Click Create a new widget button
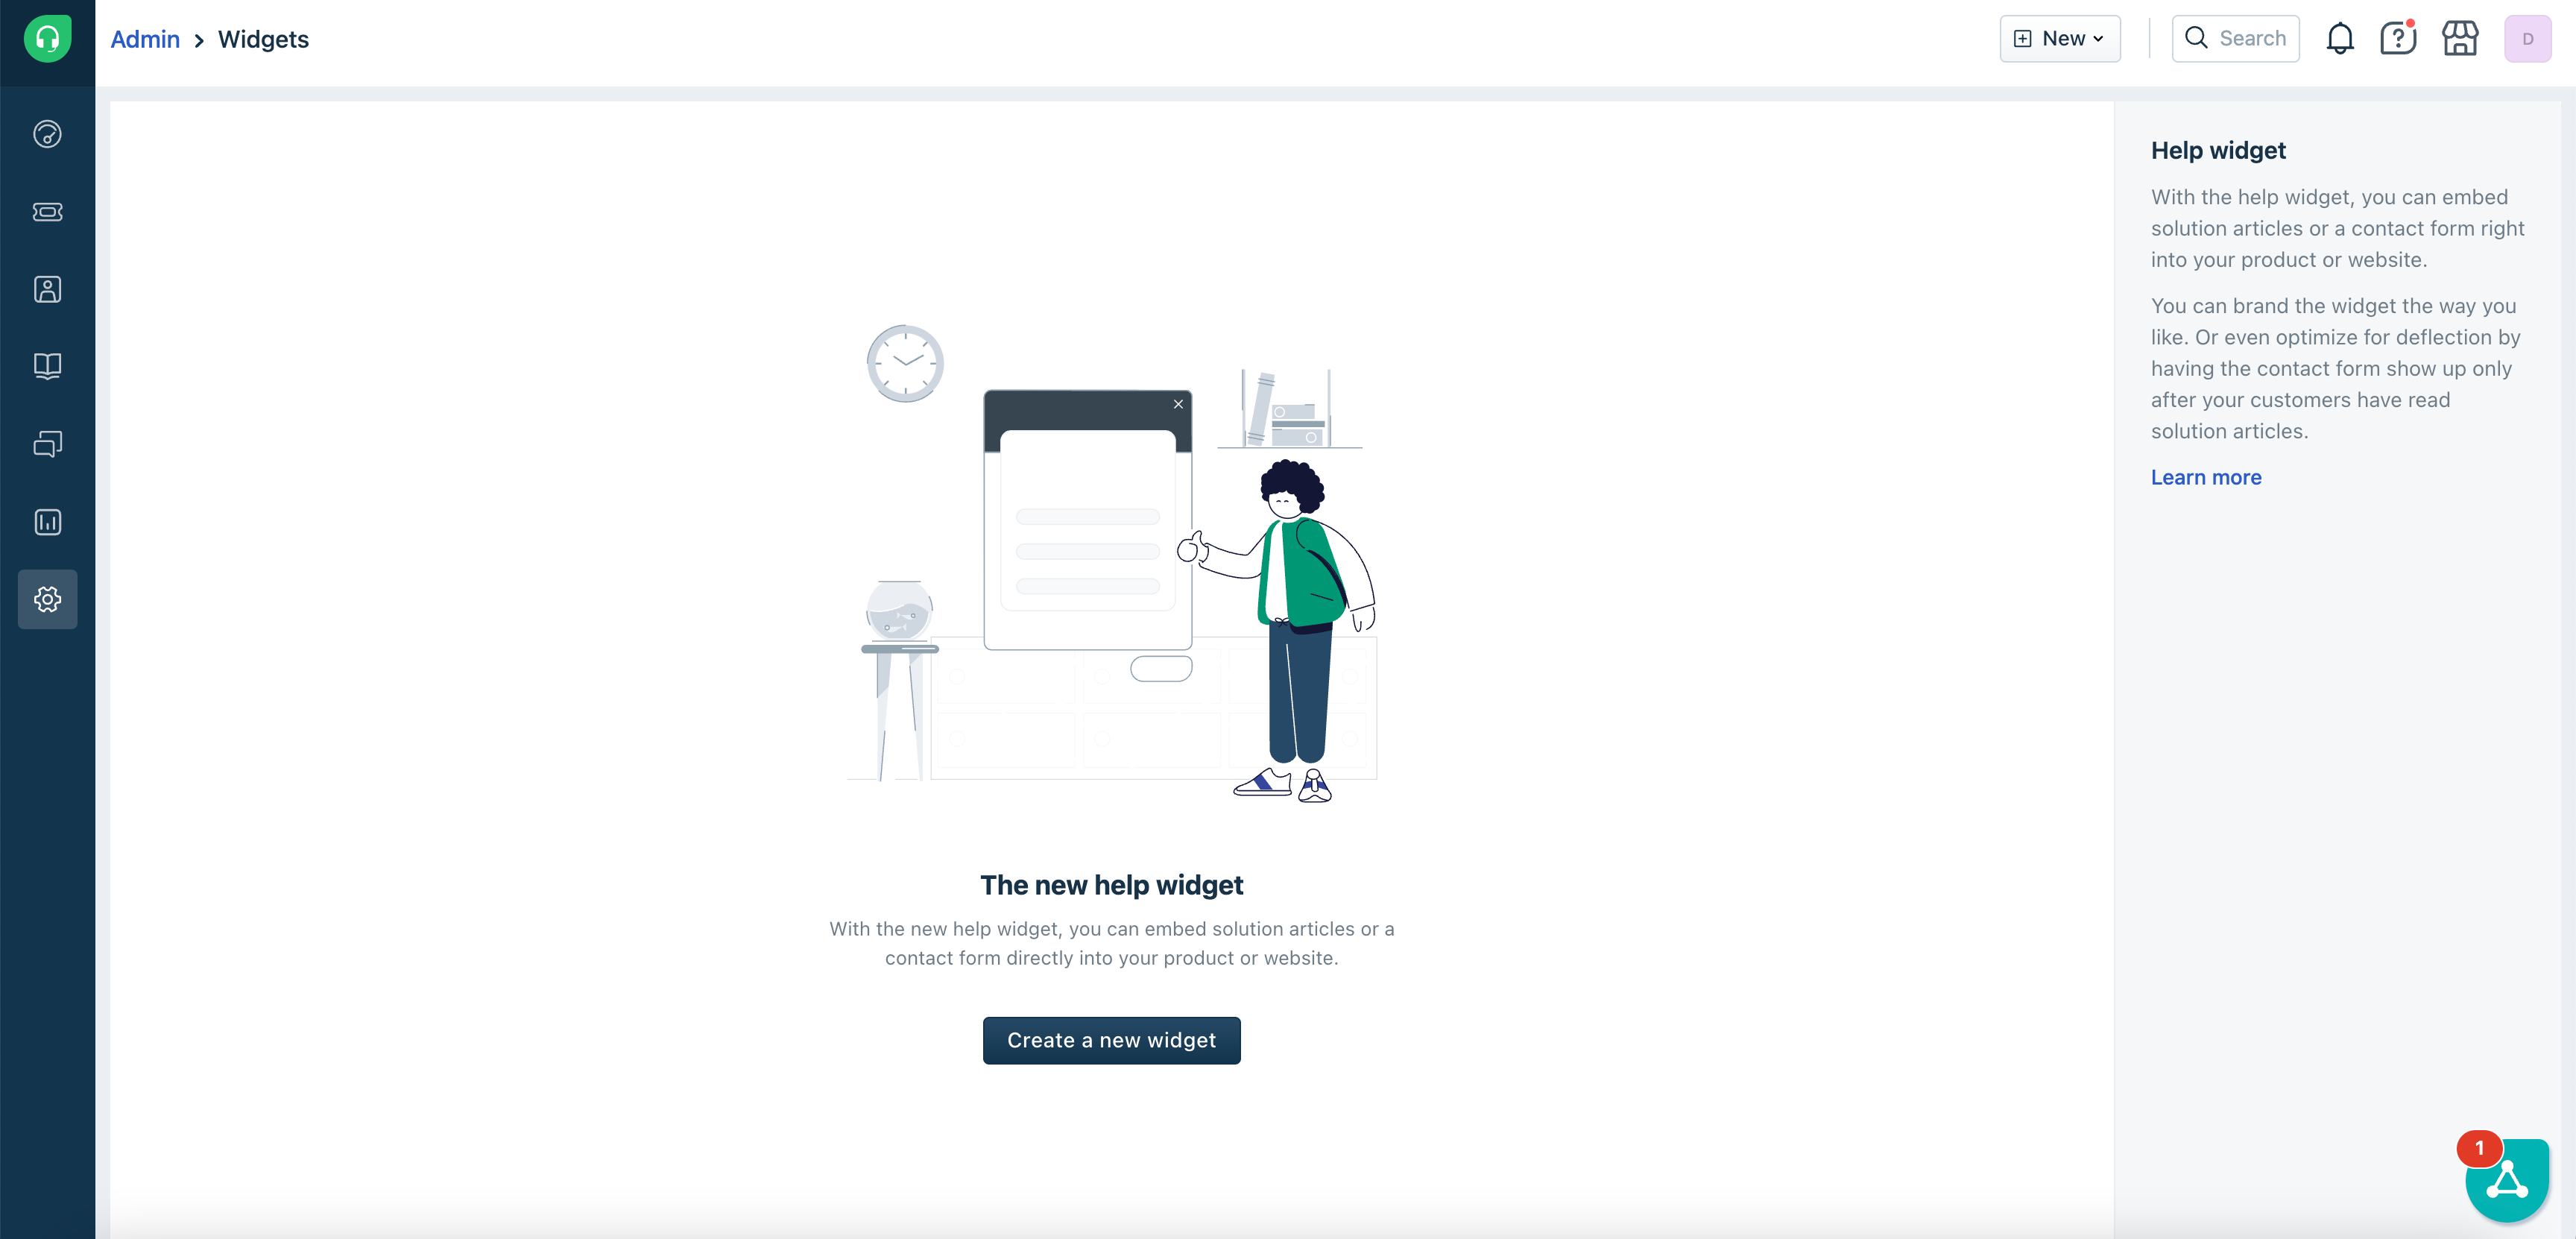Image resolution: width=2576 pixels, height=1239 pixels. 1112,1038
